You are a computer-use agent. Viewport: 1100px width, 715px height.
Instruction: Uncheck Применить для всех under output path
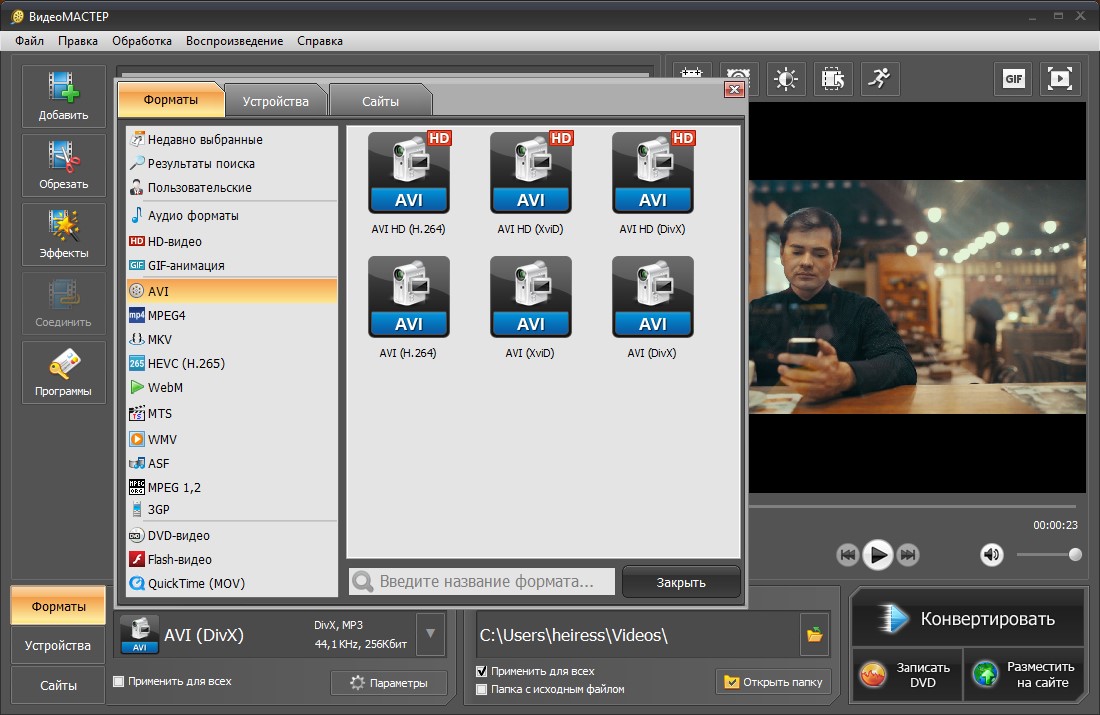[481, 671]
